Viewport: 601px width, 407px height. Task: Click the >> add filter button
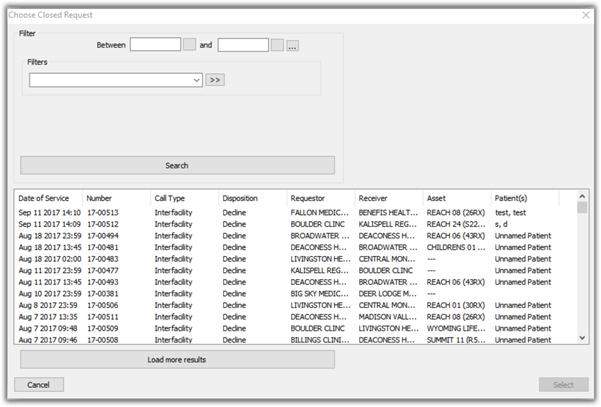coord(215,80)
